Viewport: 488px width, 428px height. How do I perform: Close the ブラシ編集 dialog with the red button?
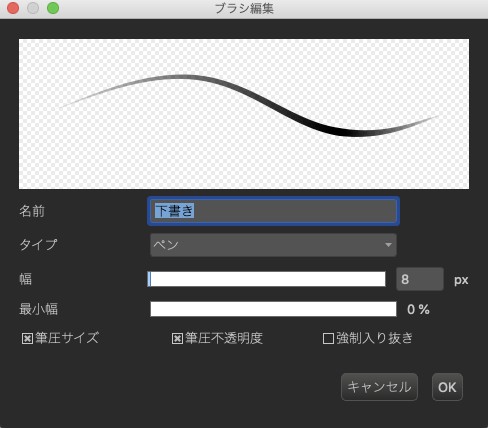pyautogui.click(x=13, y=8)
